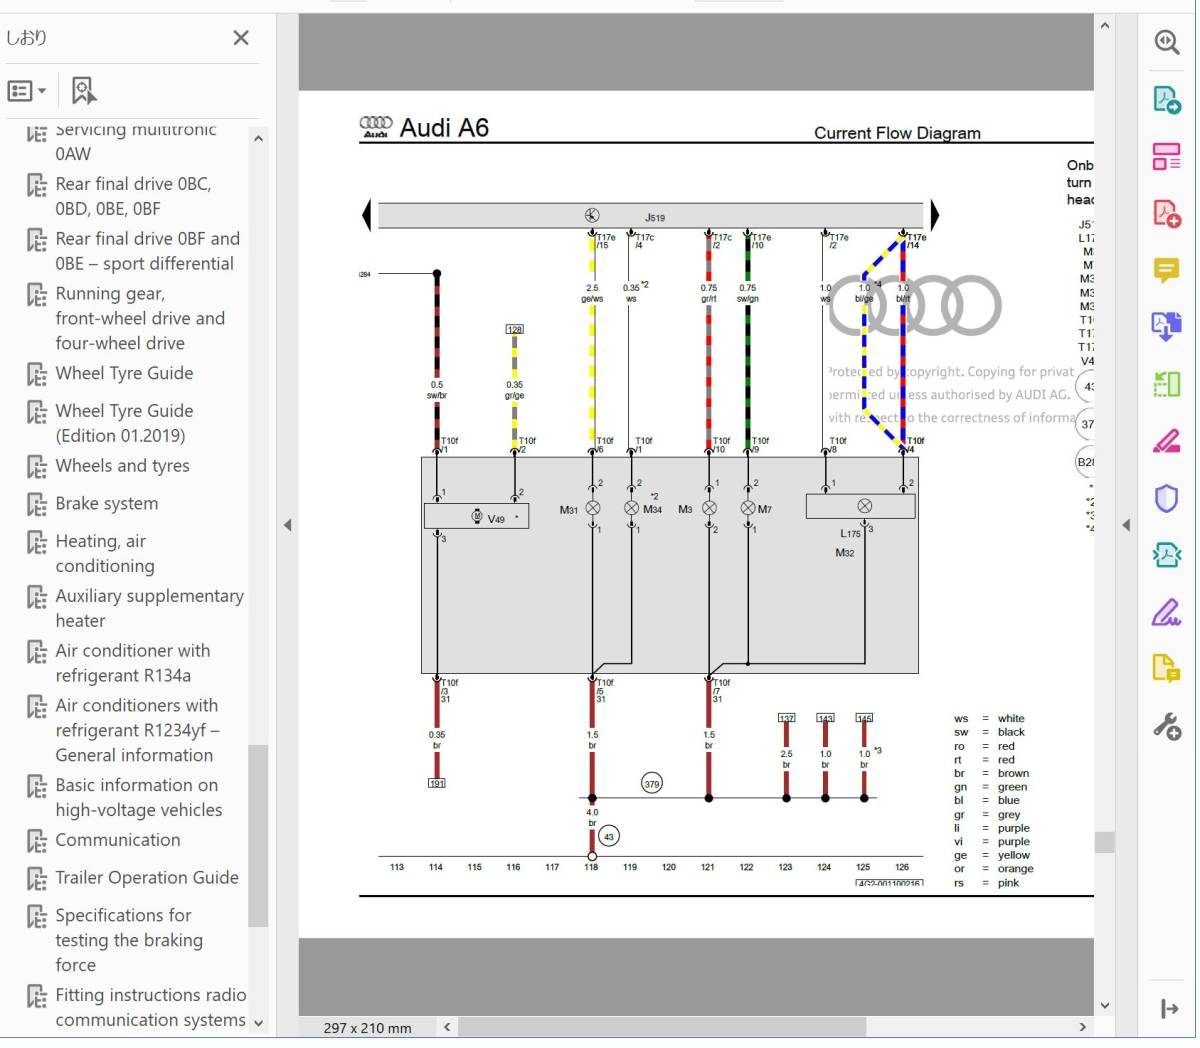Click the 'Current Flow Diagram' heading
Viewport: 1200px width, 1048px height.
897,133
